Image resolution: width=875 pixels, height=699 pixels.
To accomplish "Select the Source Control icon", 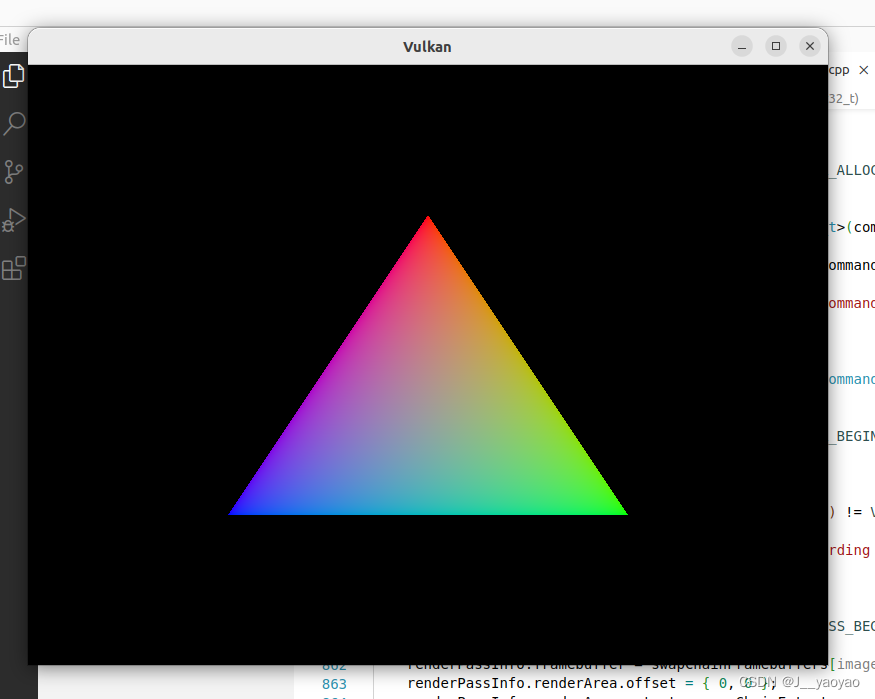I will pos(13,171).
